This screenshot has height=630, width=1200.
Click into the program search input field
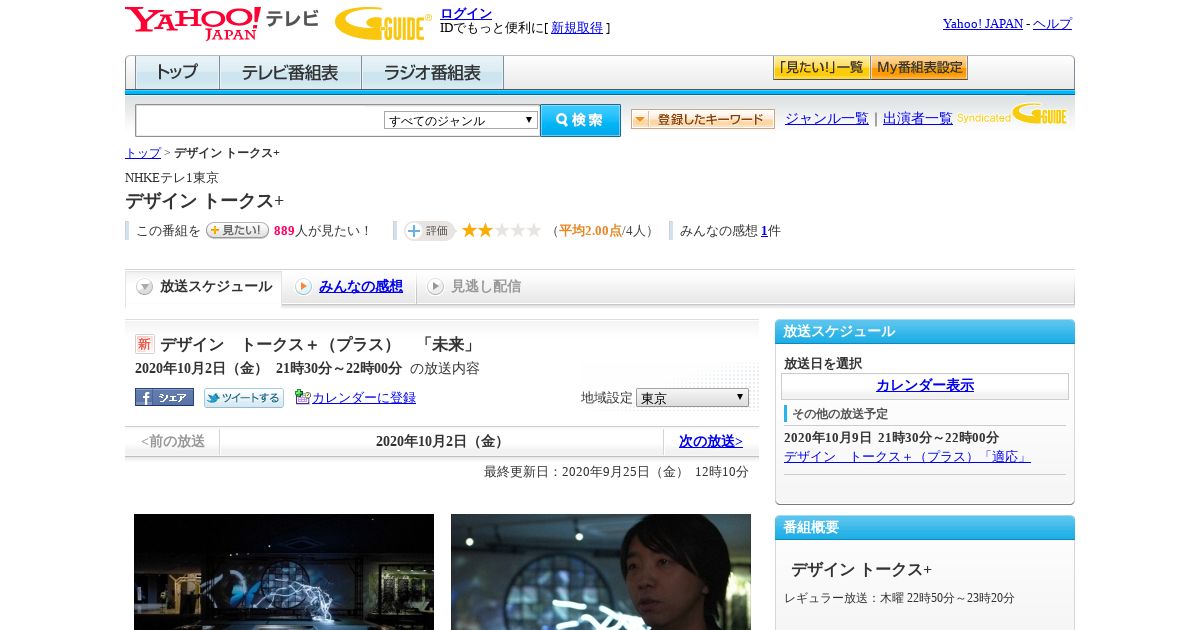point(260,120)
